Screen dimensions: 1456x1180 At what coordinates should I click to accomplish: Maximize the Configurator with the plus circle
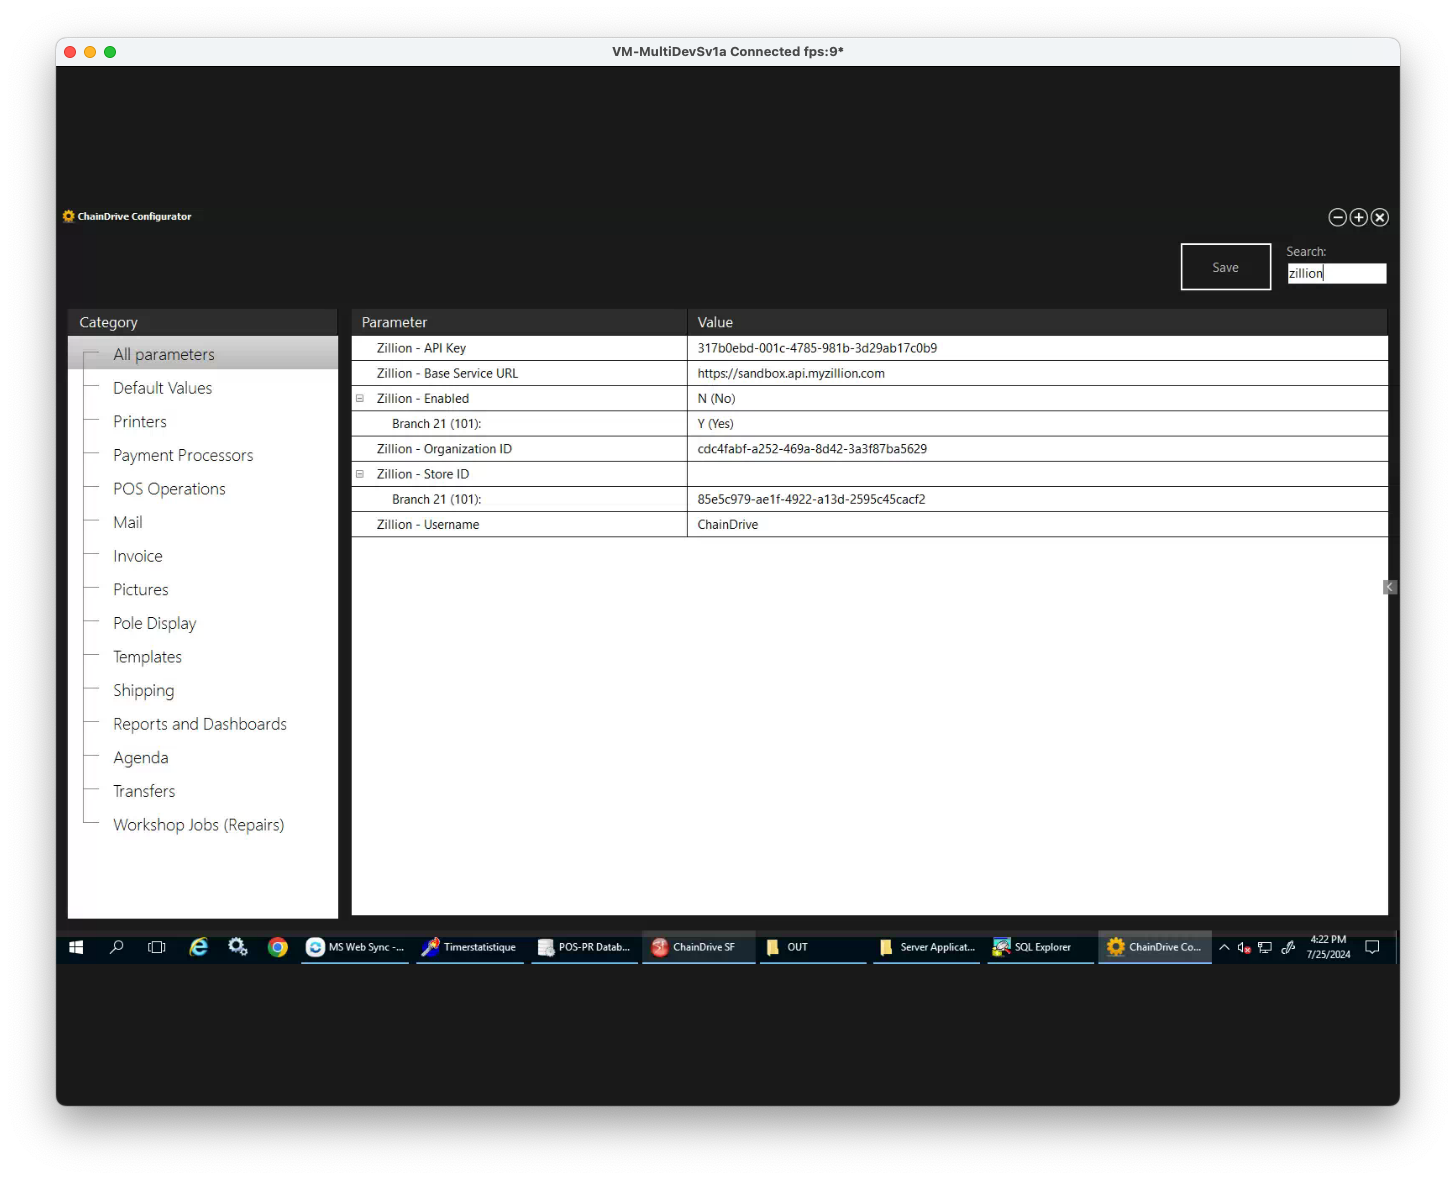coord(1359,217)
